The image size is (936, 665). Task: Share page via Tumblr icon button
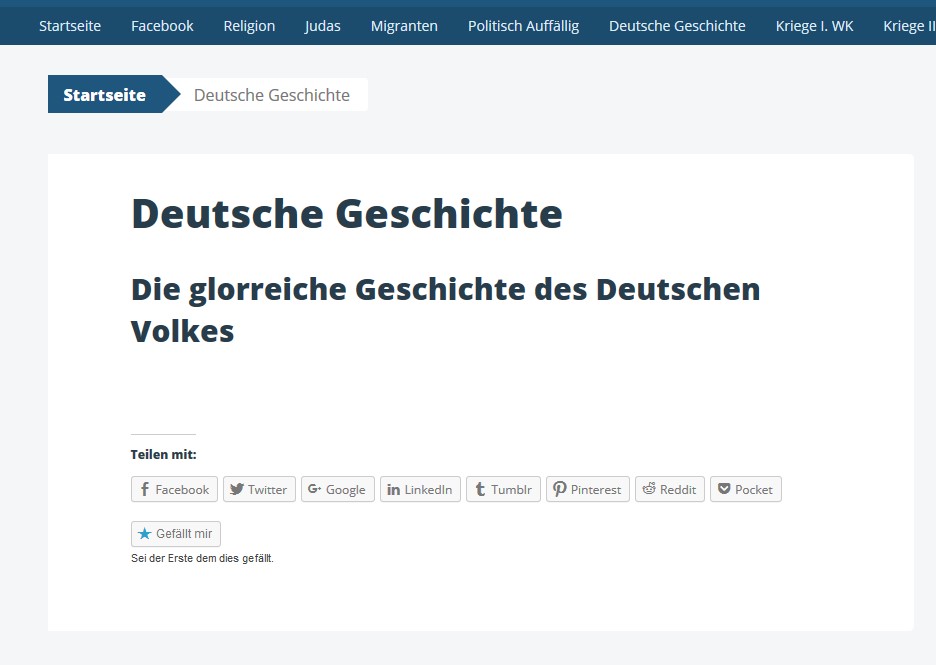pyautogui.click(x=503, y=489)
